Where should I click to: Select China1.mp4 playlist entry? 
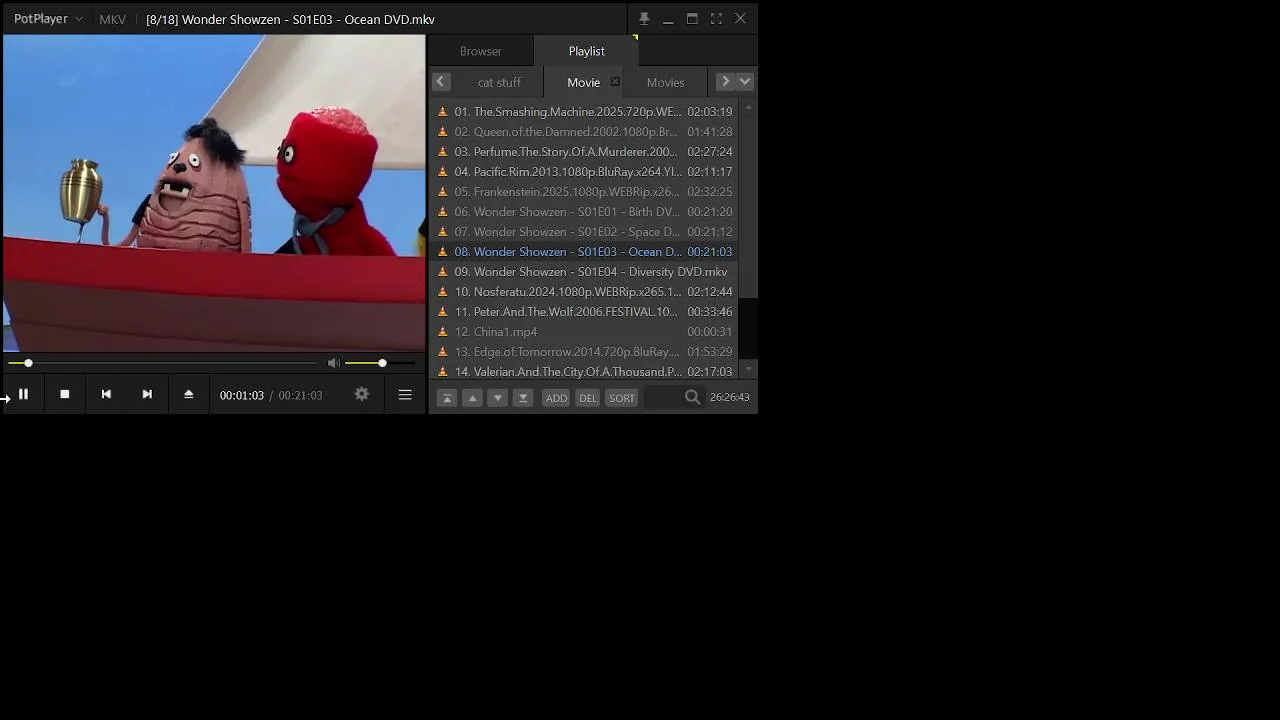[584, 332]
